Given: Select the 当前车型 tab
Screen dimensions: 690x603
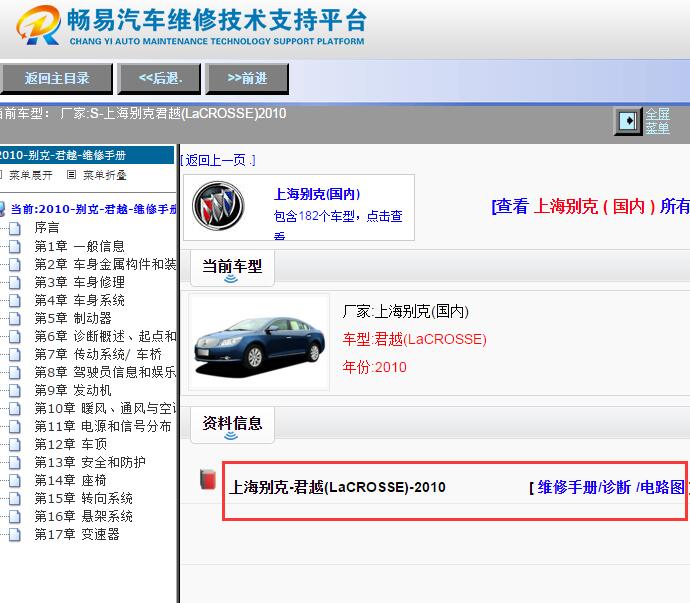Looking at the screenshot, I should (x=232, y=267).
